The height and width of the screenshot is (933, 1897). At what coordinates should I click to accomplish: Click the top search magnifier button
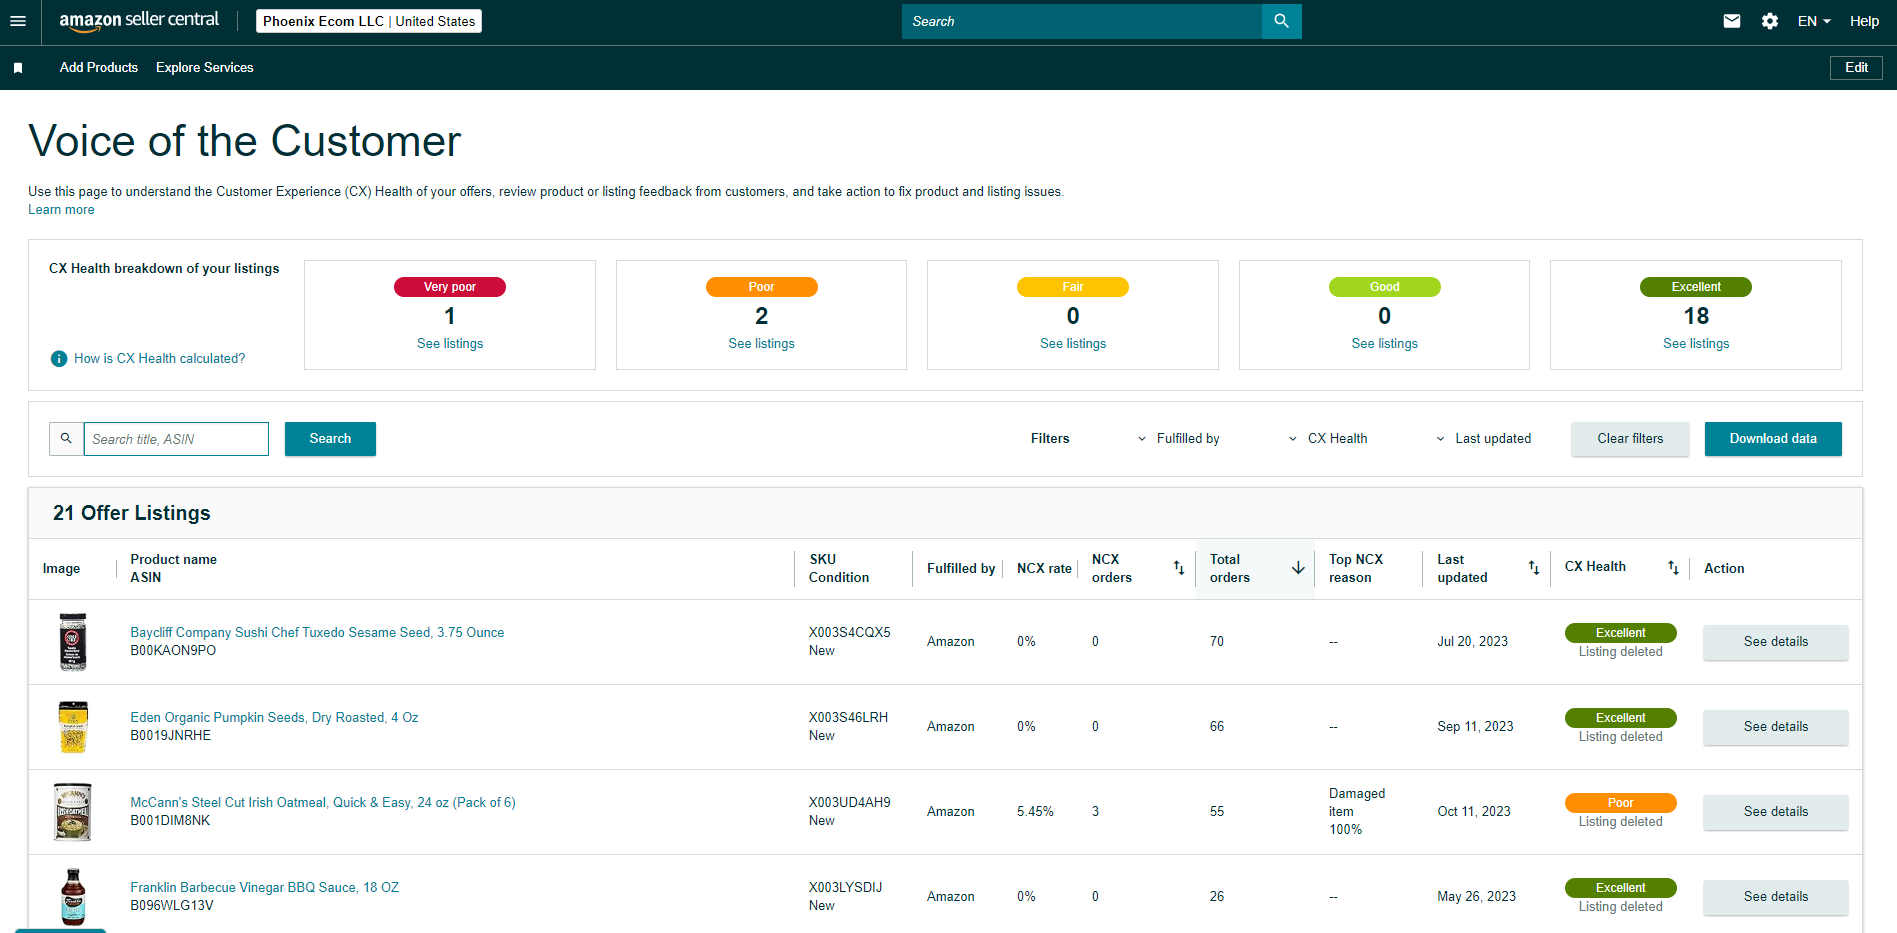click(x=1281, y=21)
